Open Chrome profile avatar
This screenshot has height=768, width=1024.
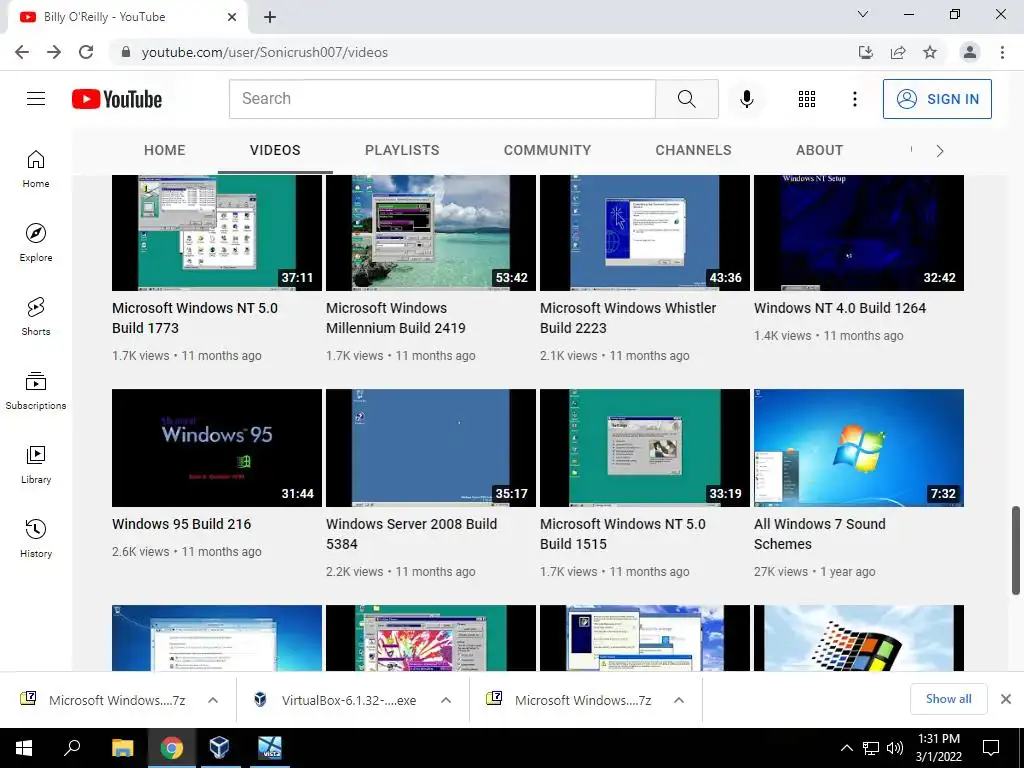[970, 52]
